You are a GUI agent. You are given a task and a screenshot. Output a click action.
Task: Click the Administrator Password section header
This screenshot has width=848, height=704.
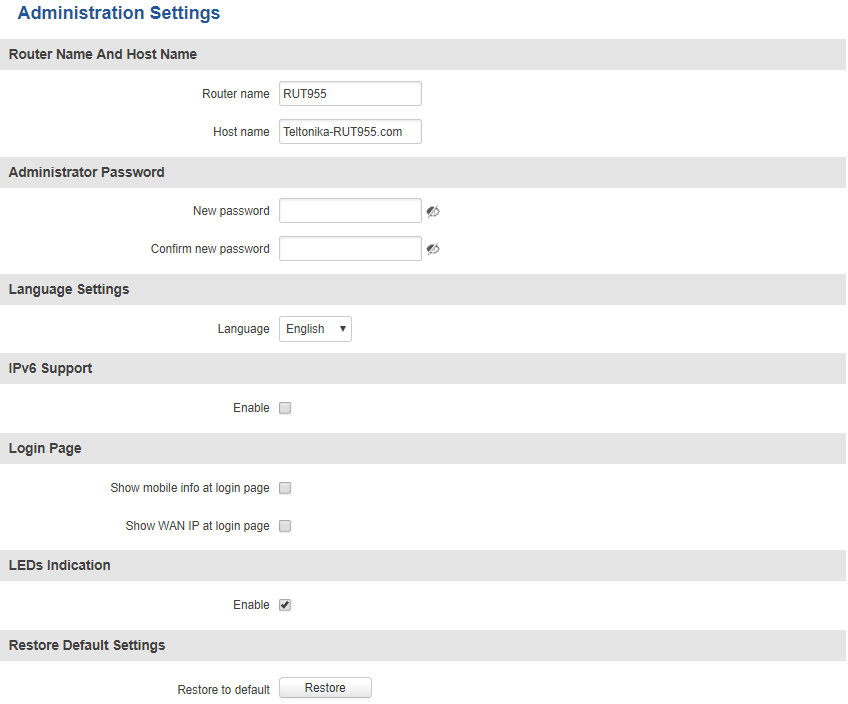pos(87,172)
